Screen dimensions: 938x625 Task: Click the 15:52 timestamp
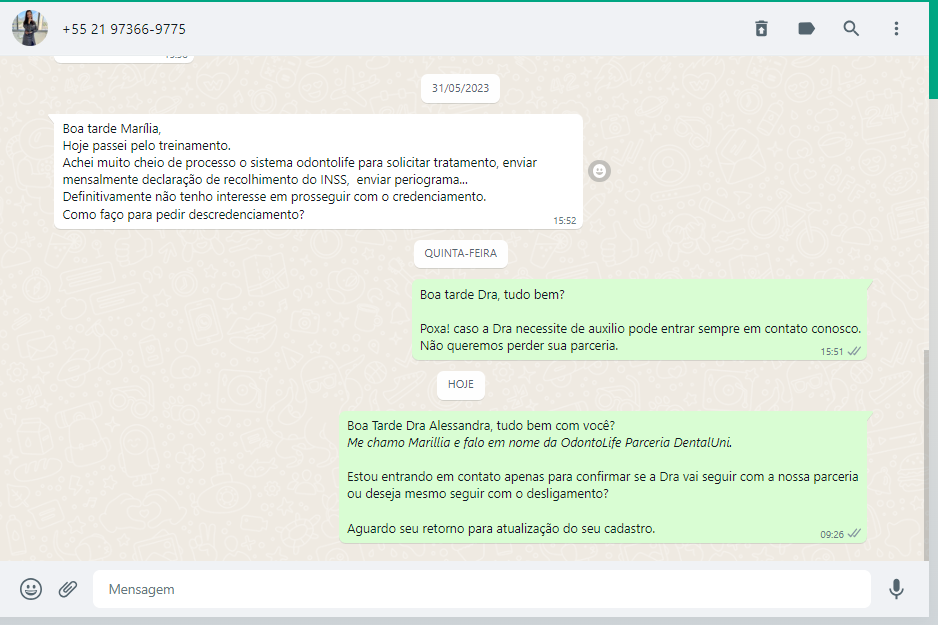564,221
